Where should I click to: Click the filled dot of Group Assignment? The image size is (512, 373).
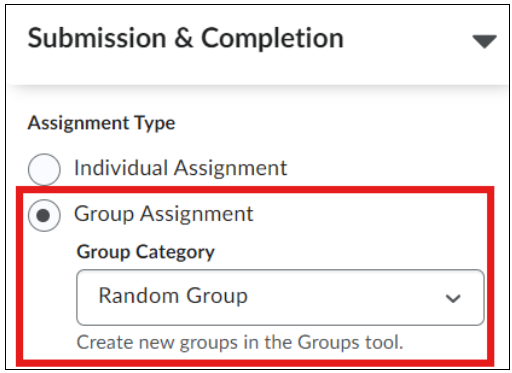43,215
